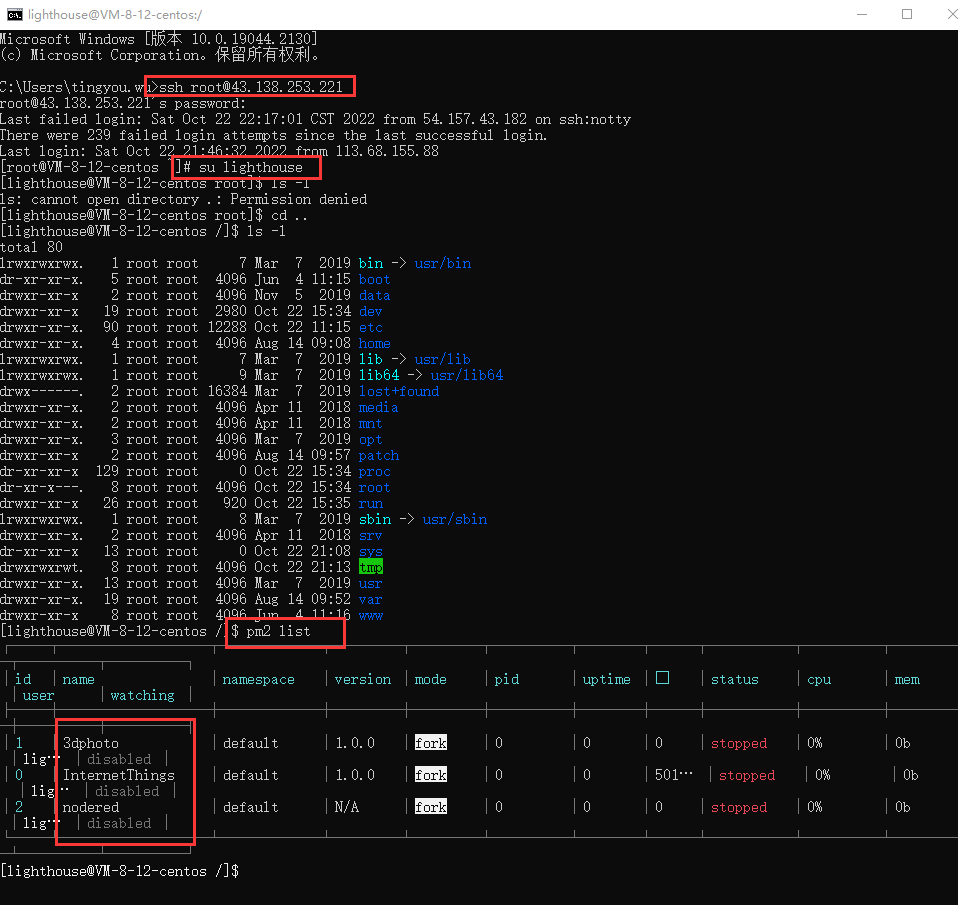Click the restart-count square icon header

pyautogui.click(x=662, y=678)
